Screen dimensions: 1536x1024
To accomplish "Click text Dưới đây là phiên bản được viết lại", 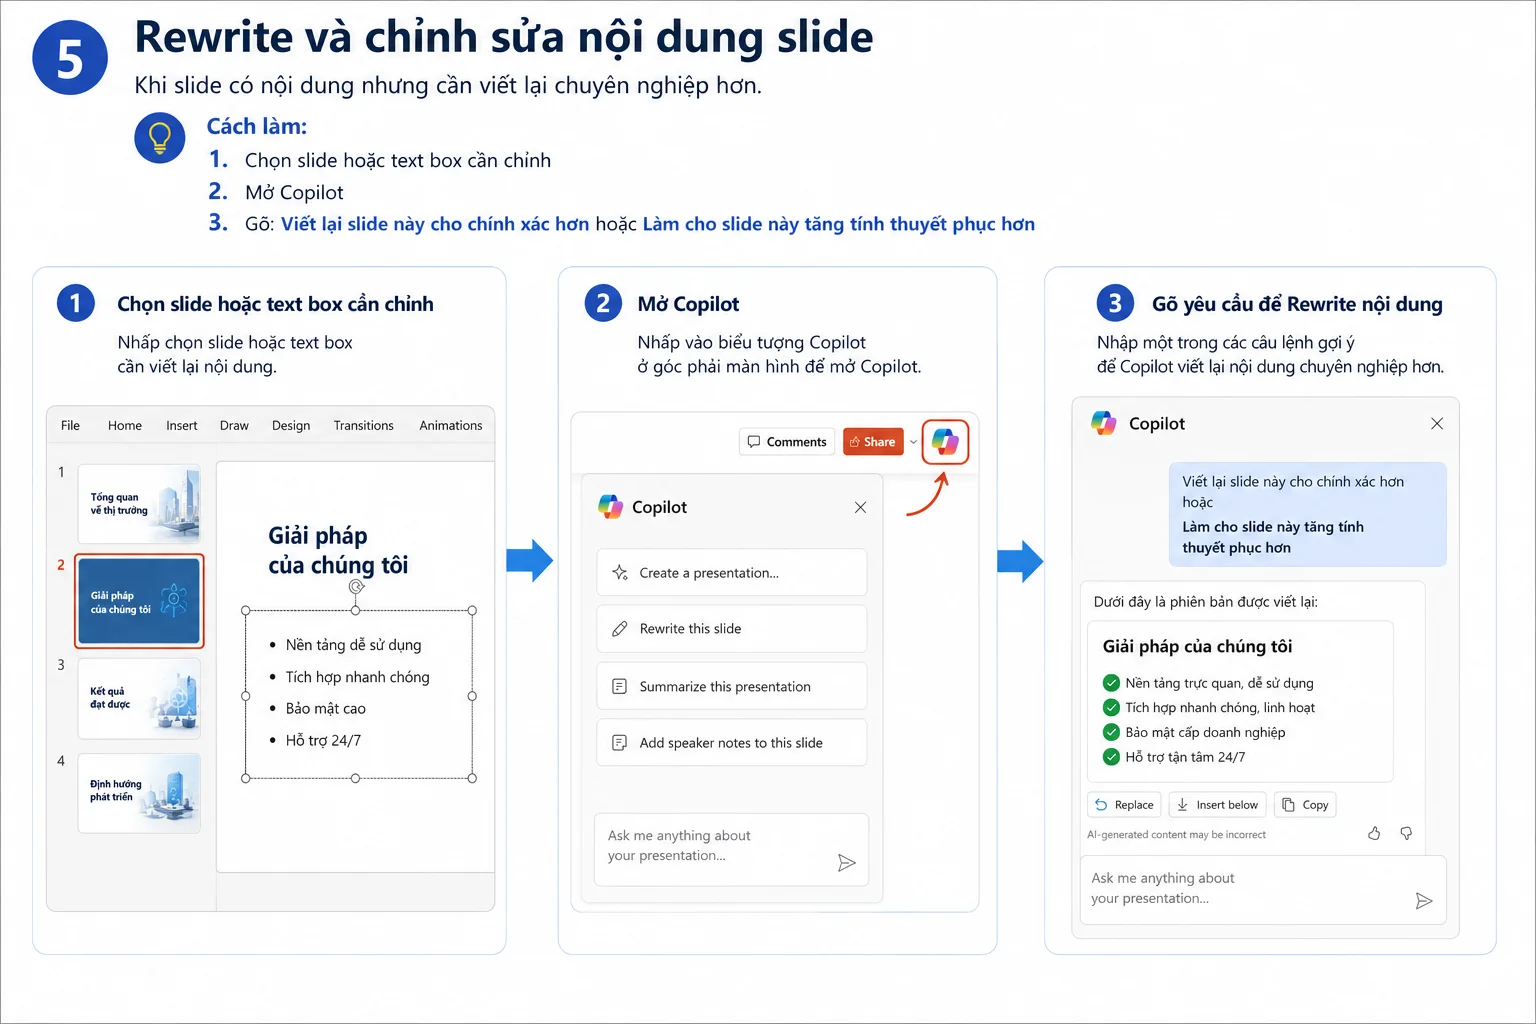I will [x=1206, y=602].
